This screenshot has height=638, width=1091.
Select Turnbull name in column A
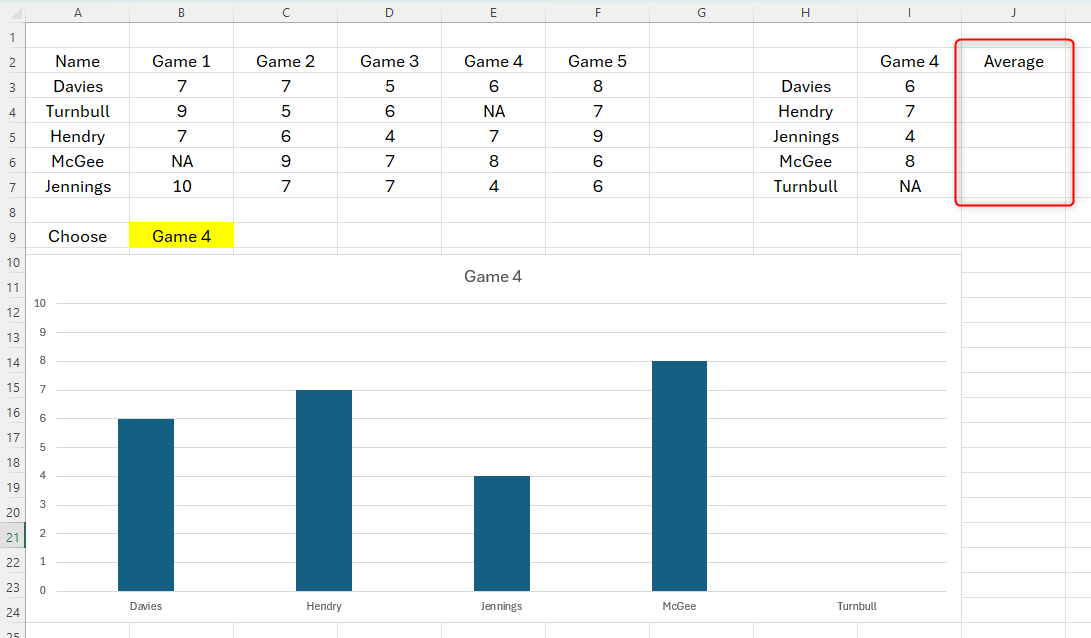[x=77, y=111]
